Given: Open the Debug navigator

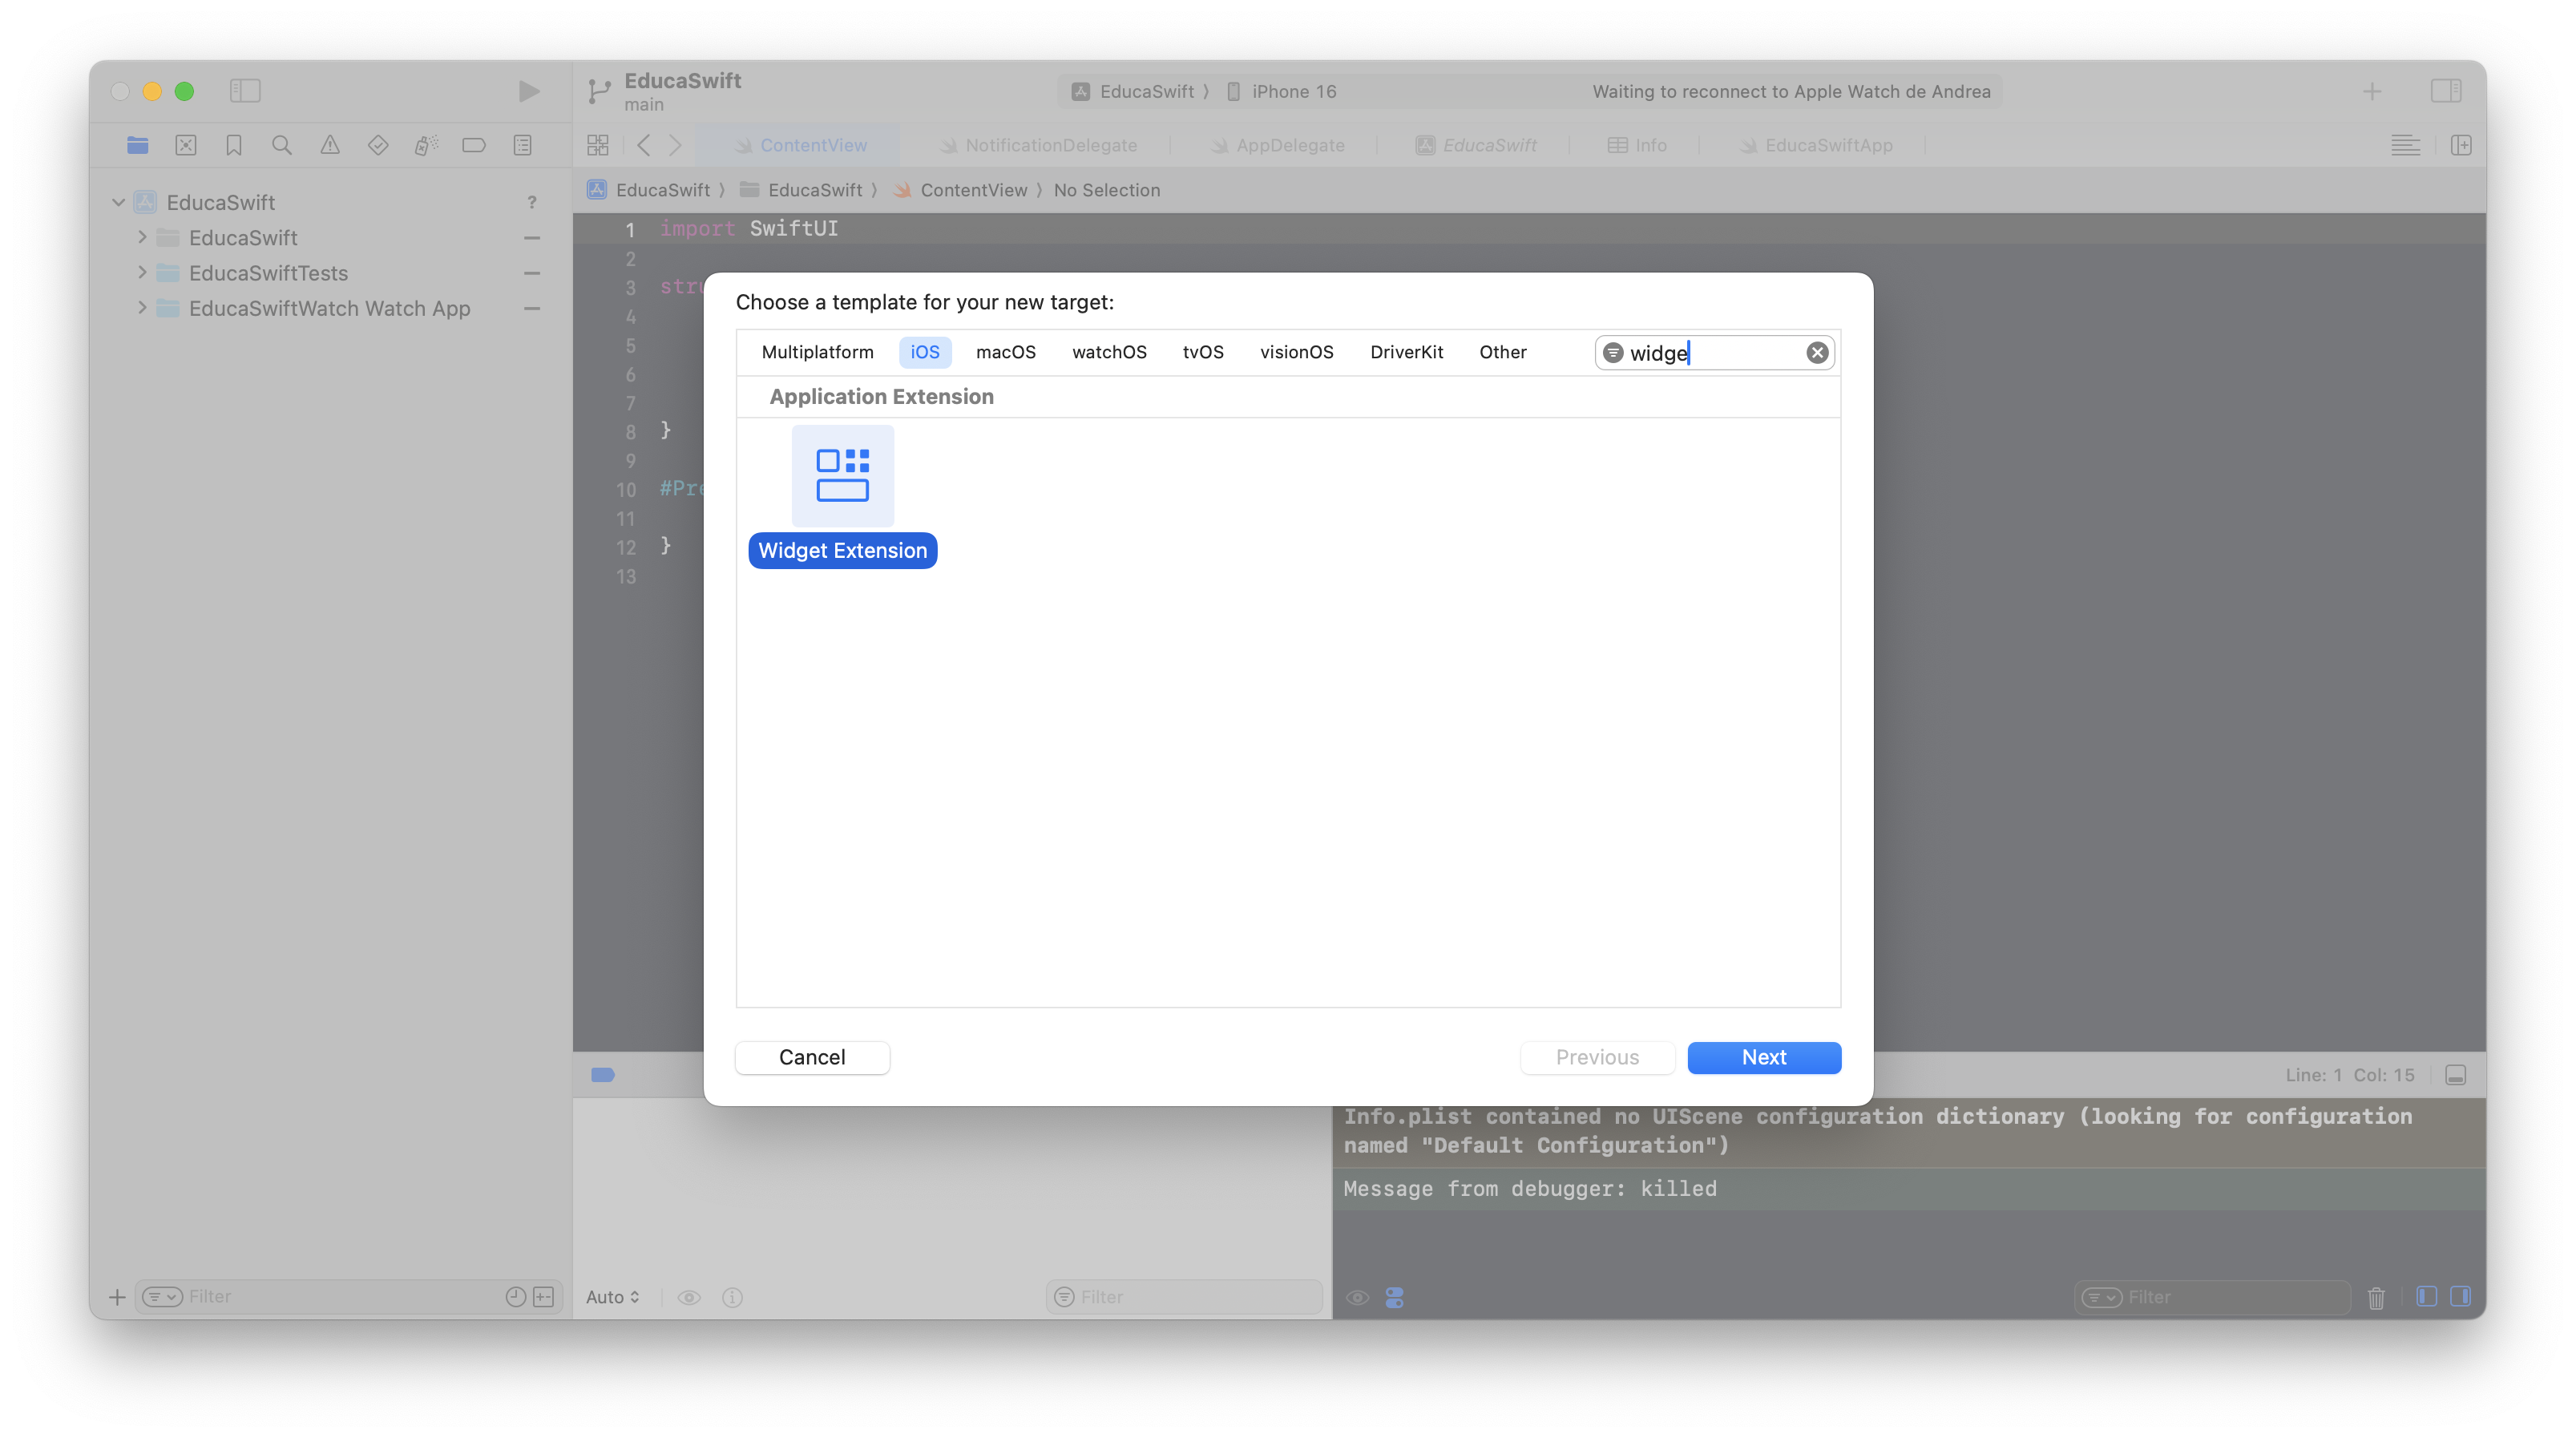Looking at the screenshot, I should [x=426, y=146].
